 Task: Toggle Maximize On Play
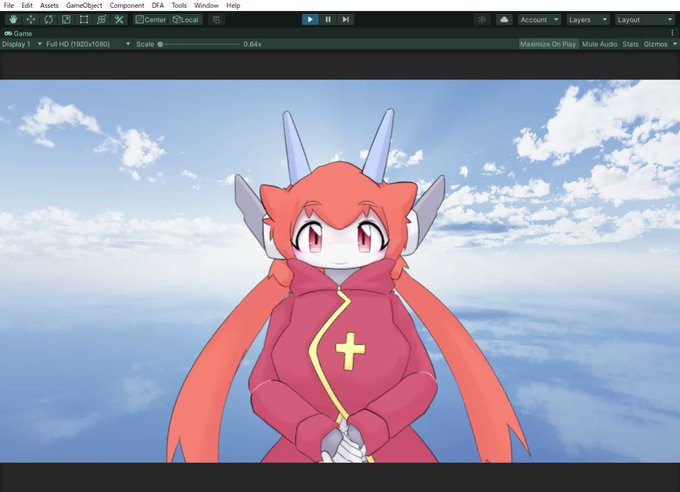(x=548, y=44)
